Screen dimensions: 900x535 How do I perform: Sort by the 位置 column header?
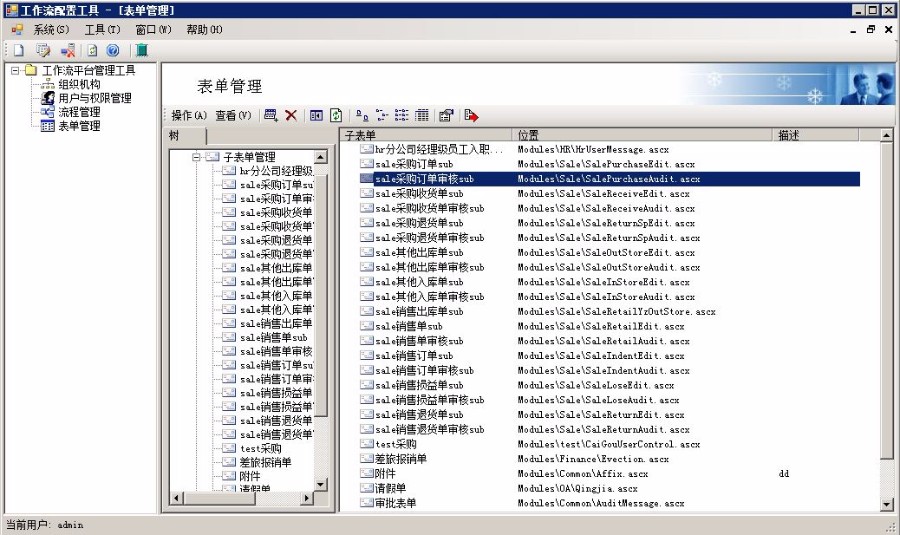(642, 135)
